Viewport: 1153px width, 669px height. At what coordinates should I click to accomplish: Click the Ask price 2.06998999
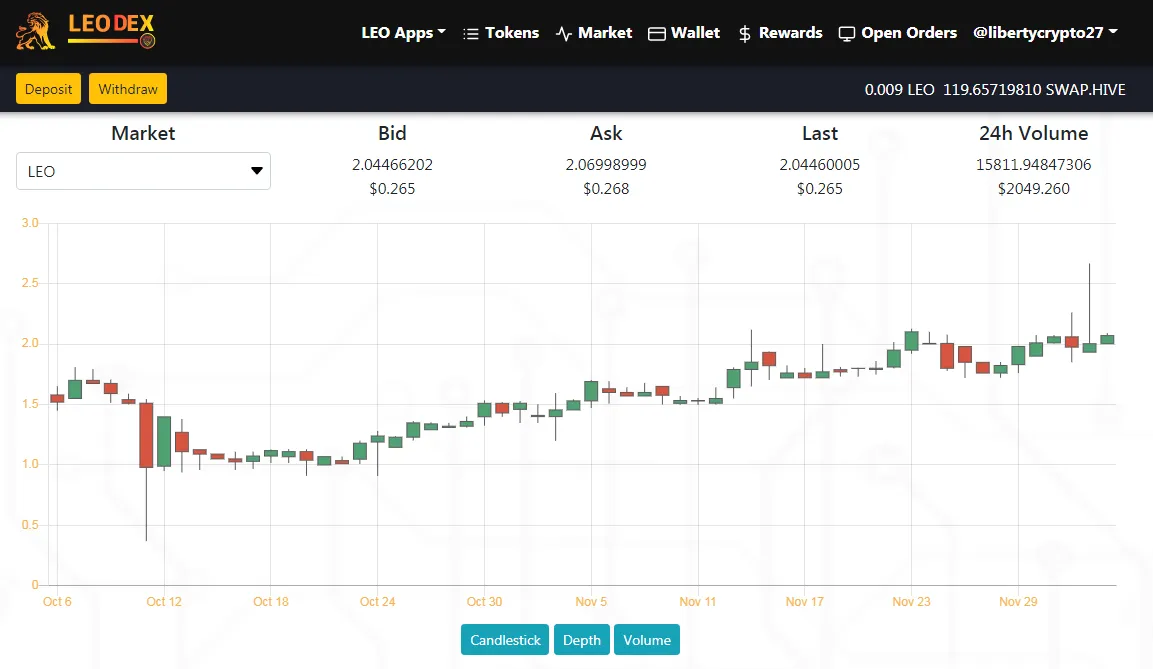pos(606,165)
